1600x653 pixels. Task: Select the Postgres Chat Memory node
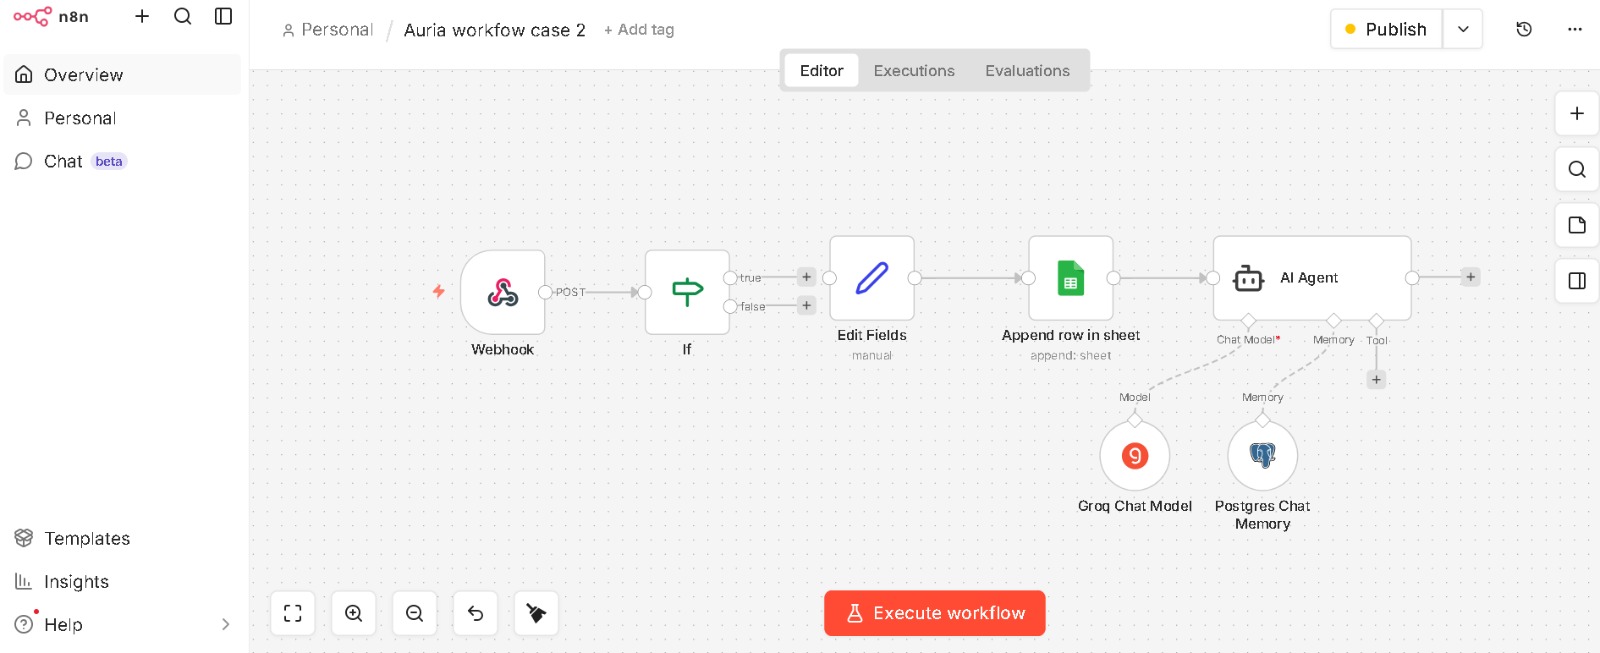tap(1262, 456)
